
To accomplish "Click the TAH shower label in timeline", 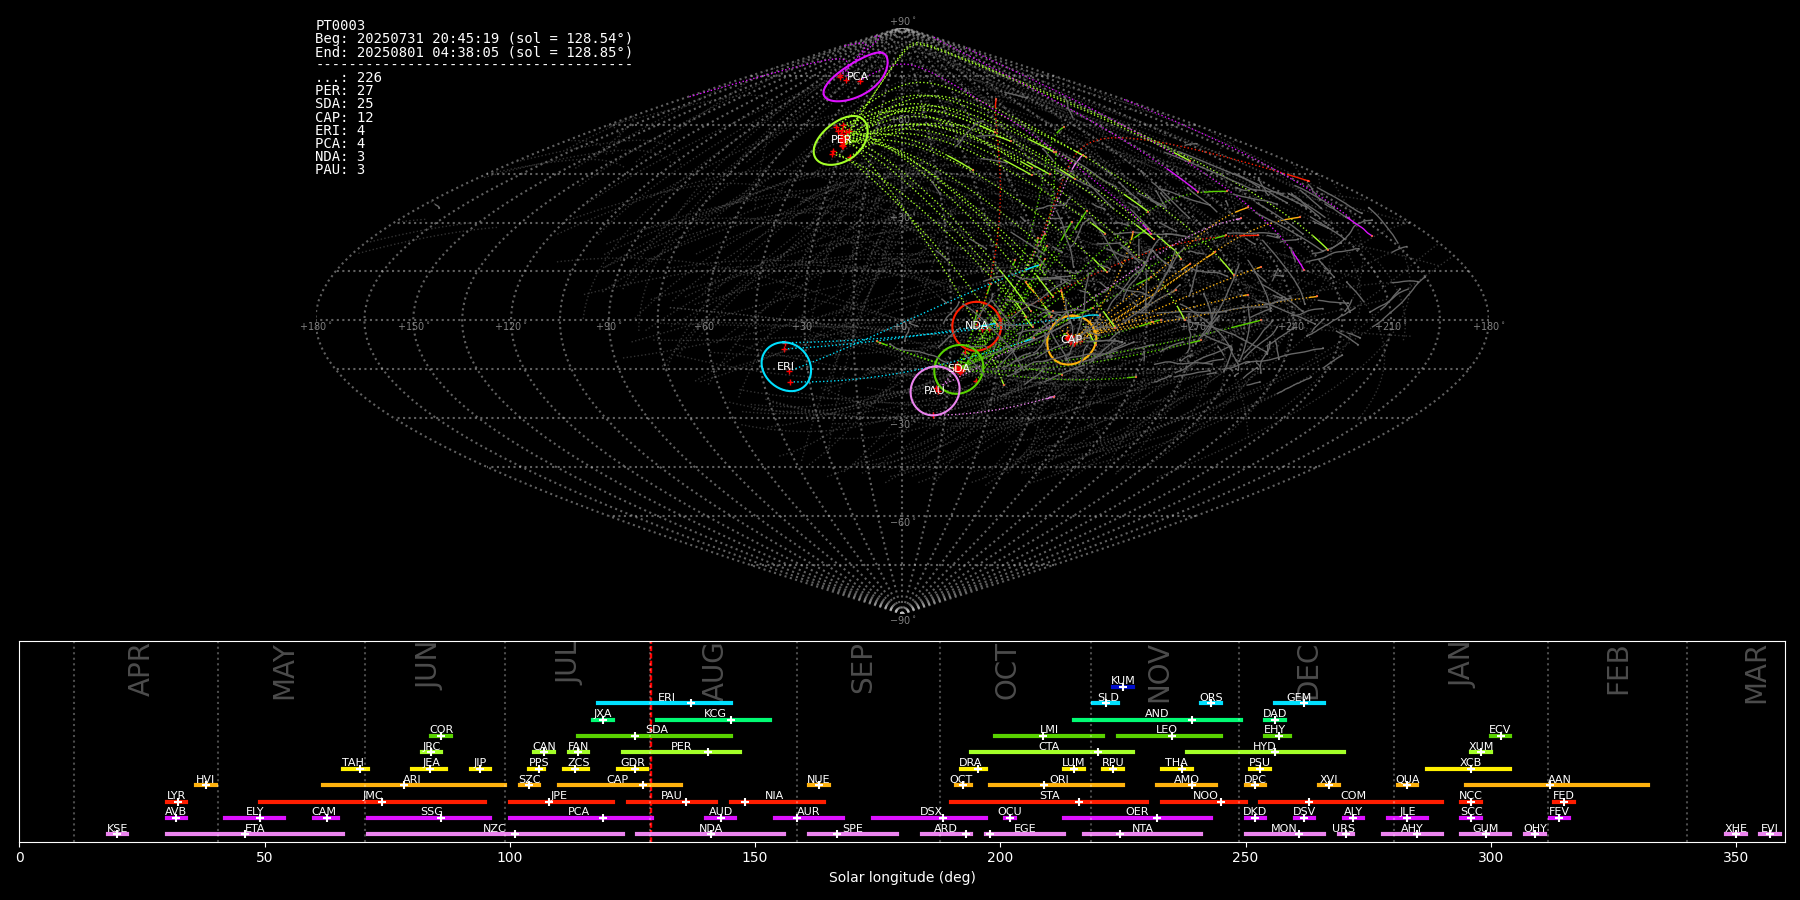I will click(x=353, y=763).
